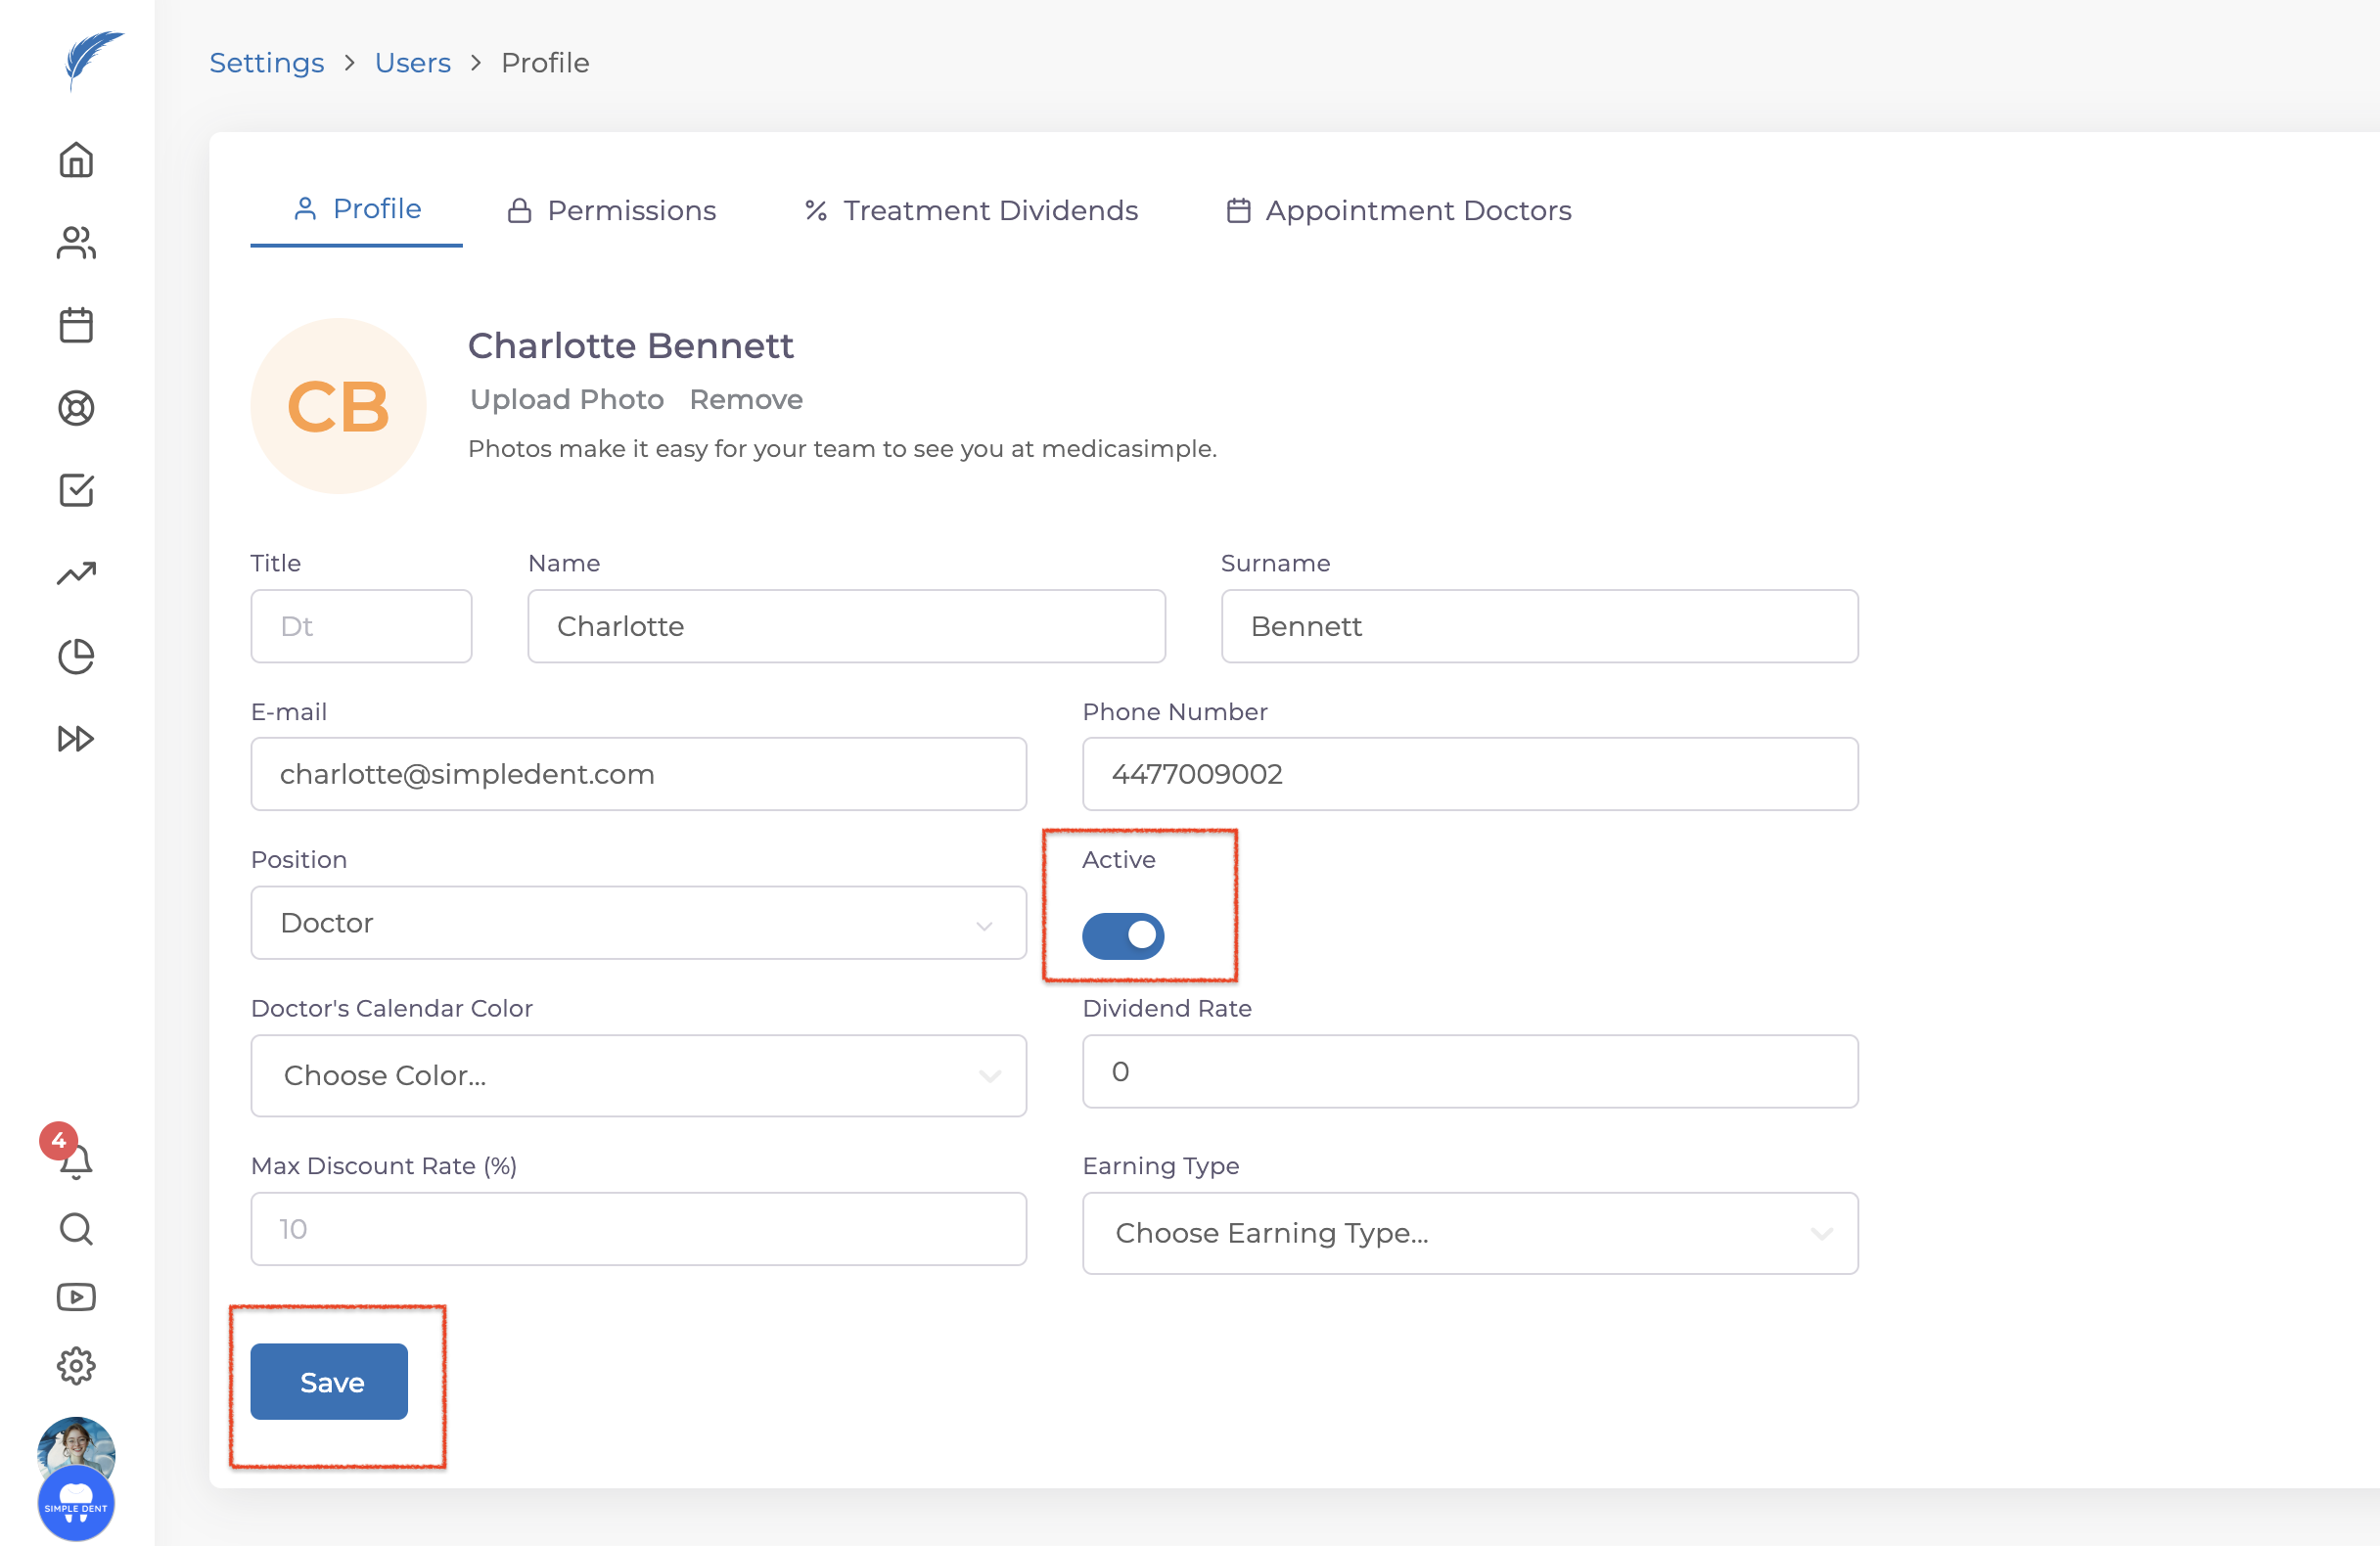Click the video tutorials play icon
Screen dimensions: 2380x1546
pyautogui.click(x=76, y=1297)
